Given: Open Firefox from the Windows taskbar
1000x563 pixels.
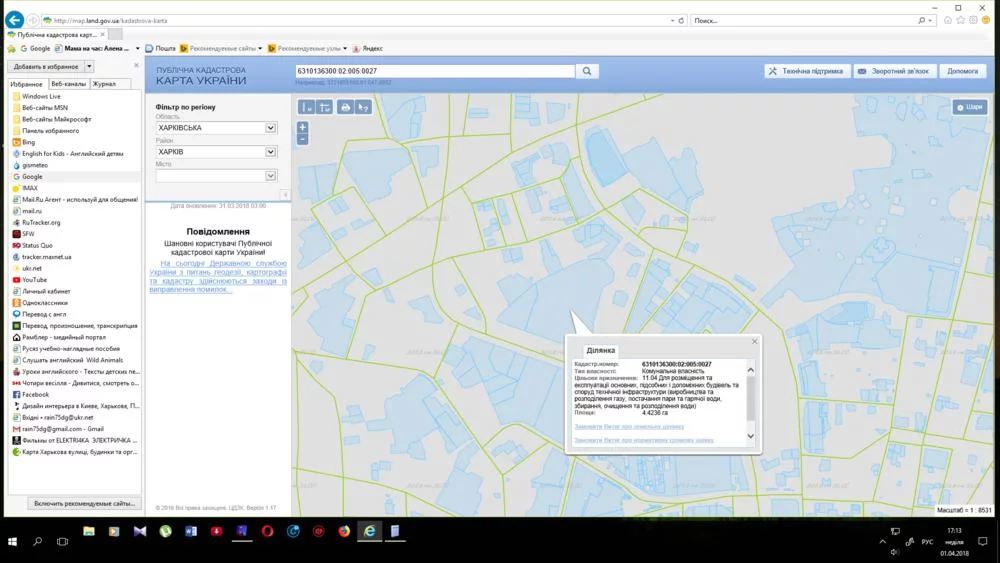Looking at the screenshot, I should click(344, 531).
